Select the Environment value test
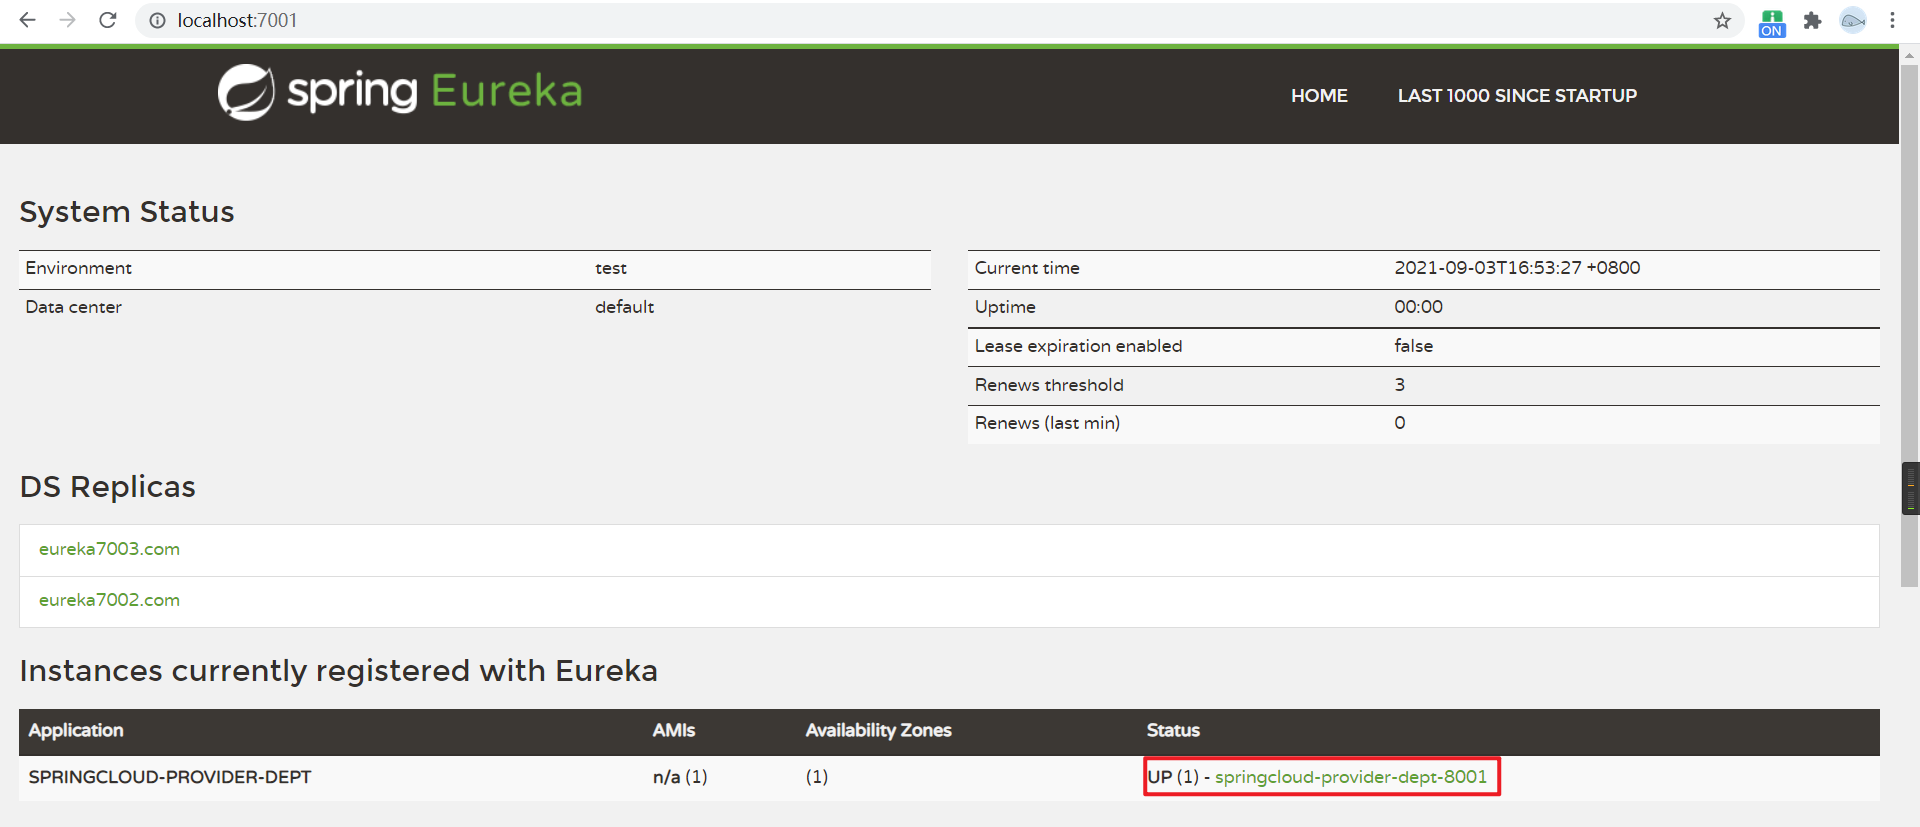1920x827 pixels. [x=611, y=268]
